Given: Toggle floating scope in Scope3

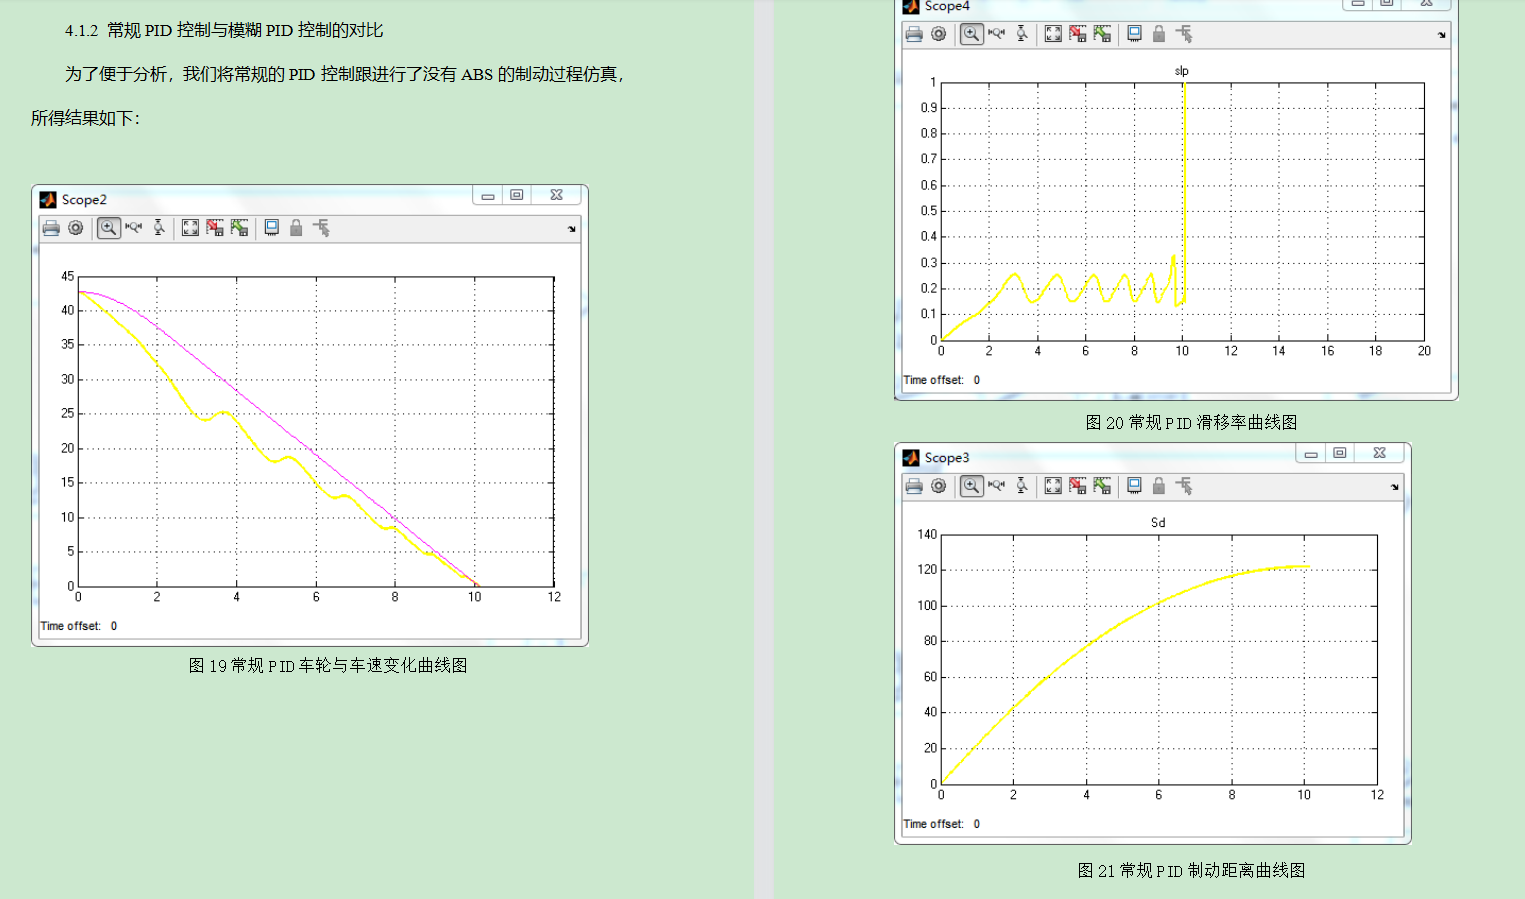Looking at the screenshot, I should point(1134,486).
